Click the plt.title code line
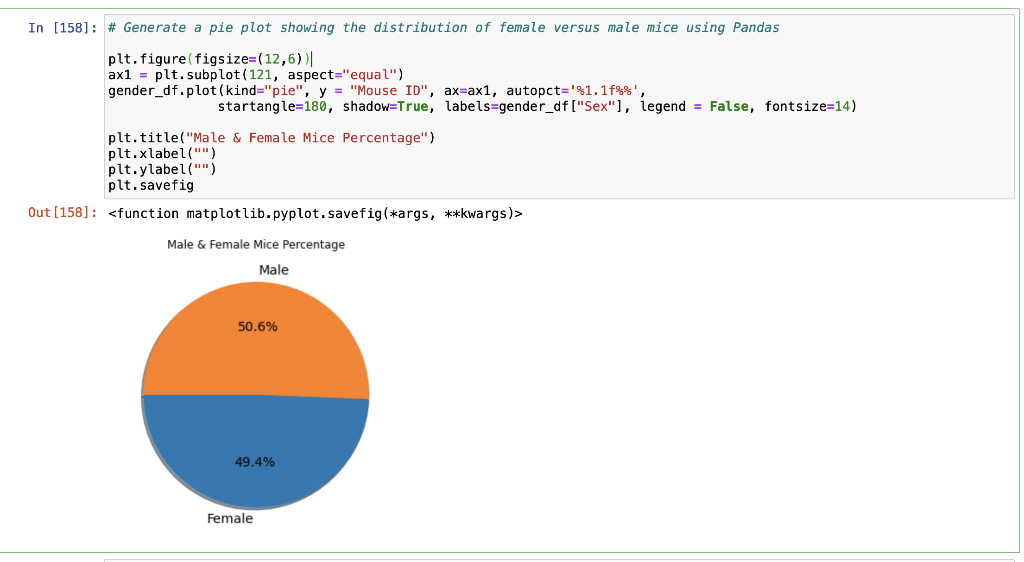The height and width of the screenshot is (562, 1024). [x=272, y=138]
